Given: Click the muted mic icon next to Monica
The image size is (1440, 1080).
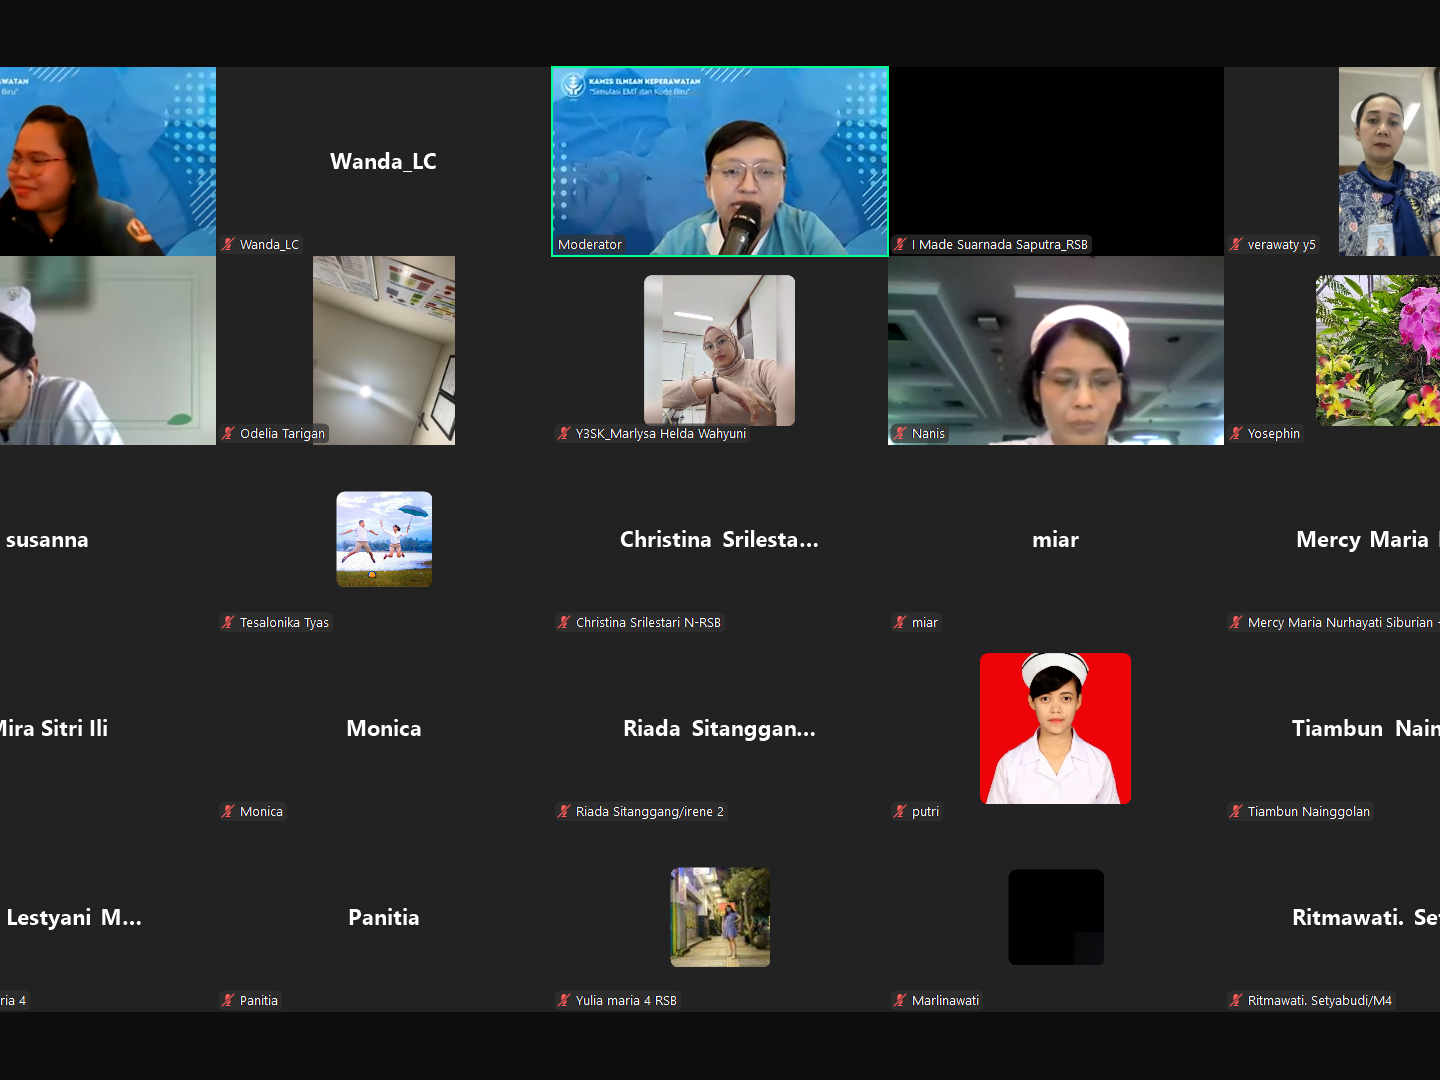Looking at the screenshot, I should click(x=228, y=811).
